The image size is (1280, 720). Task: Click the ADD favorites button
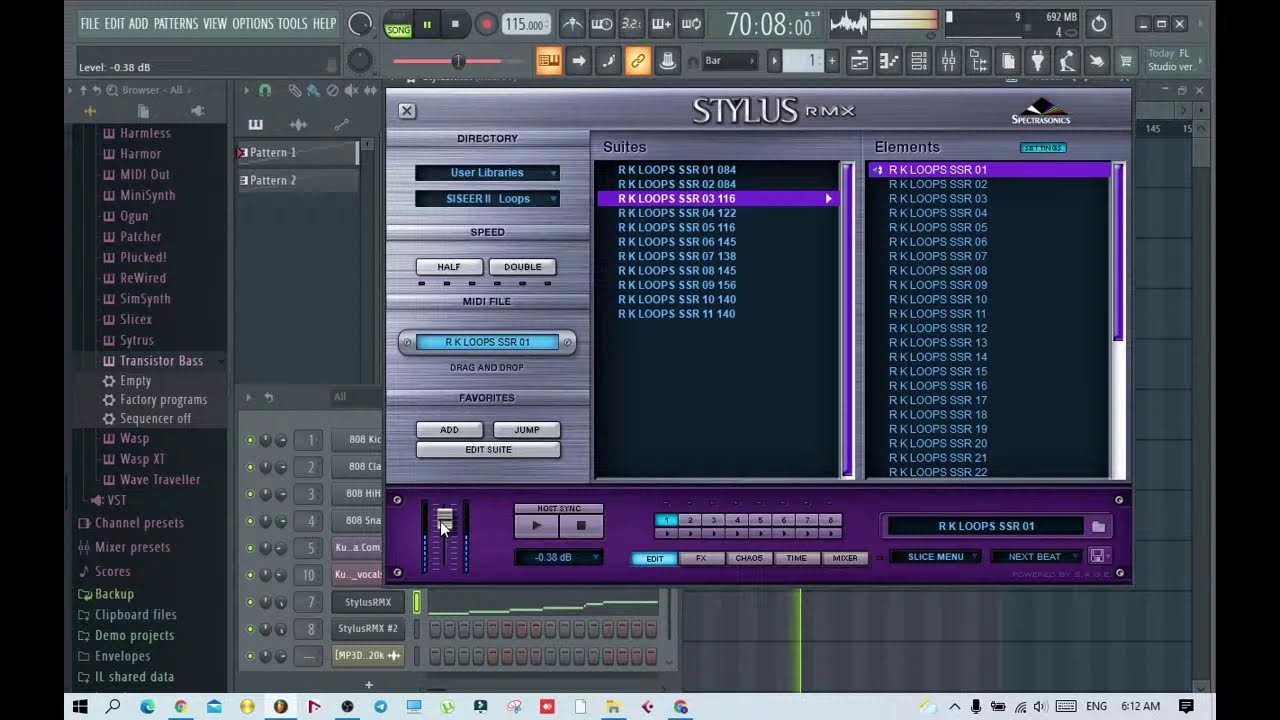pos(449,430)
